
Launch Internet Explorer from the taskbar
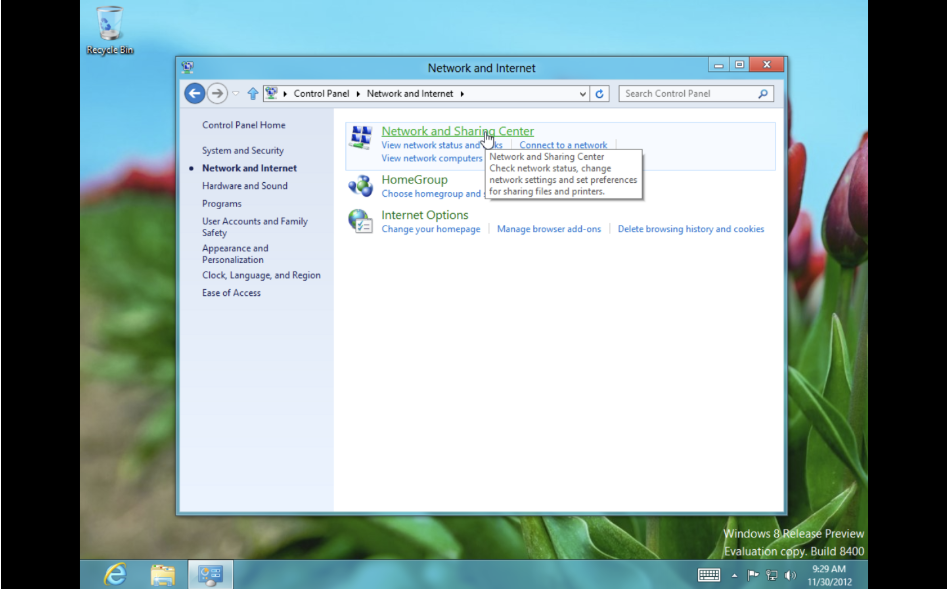tap(114, 574)
